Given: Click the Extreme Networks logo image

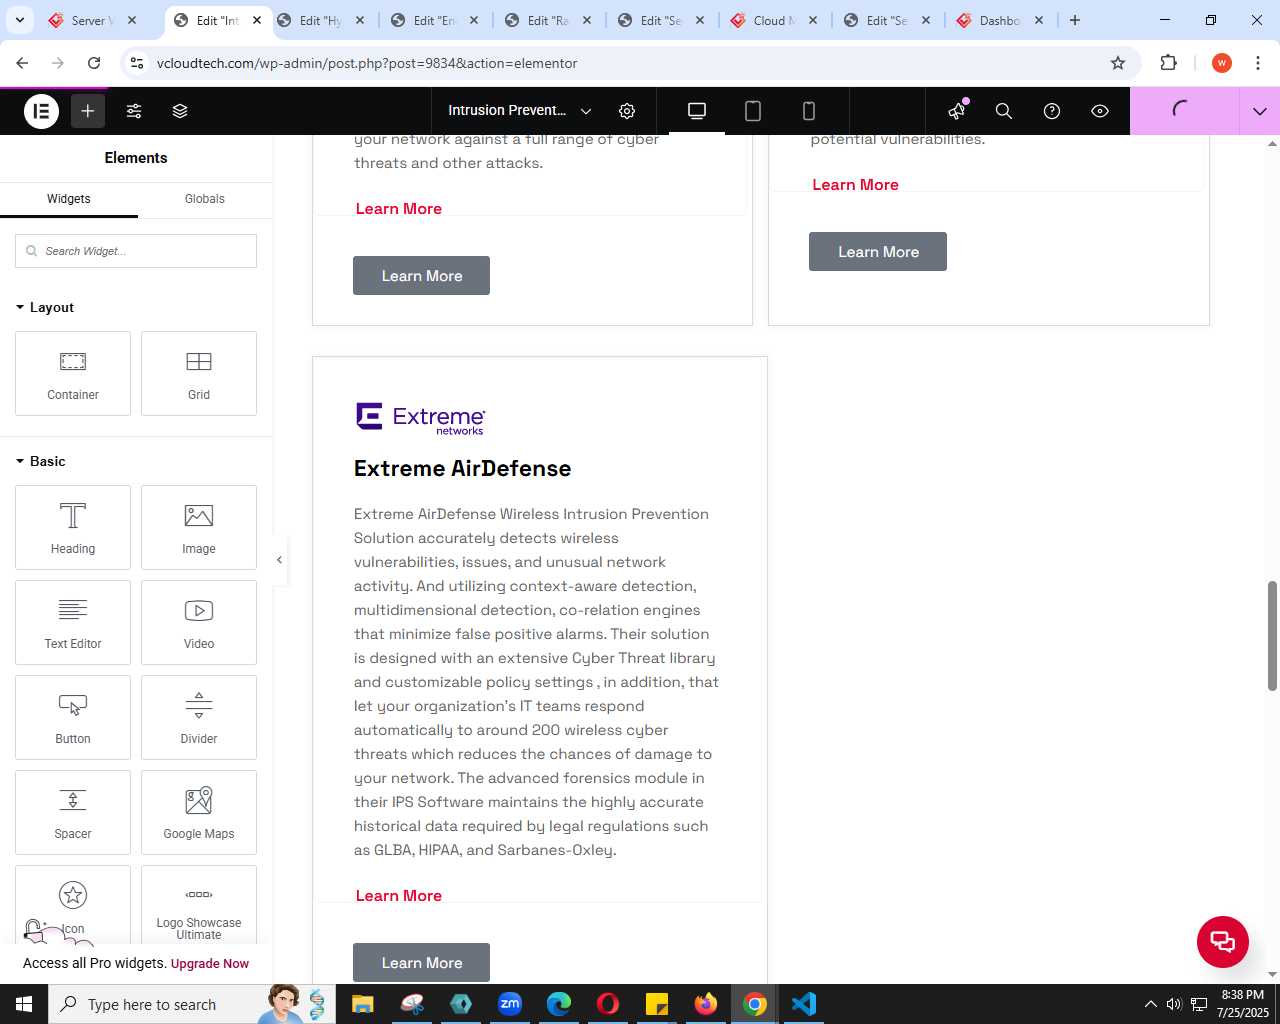Looking at the screenshot, I should coord(421,419).
